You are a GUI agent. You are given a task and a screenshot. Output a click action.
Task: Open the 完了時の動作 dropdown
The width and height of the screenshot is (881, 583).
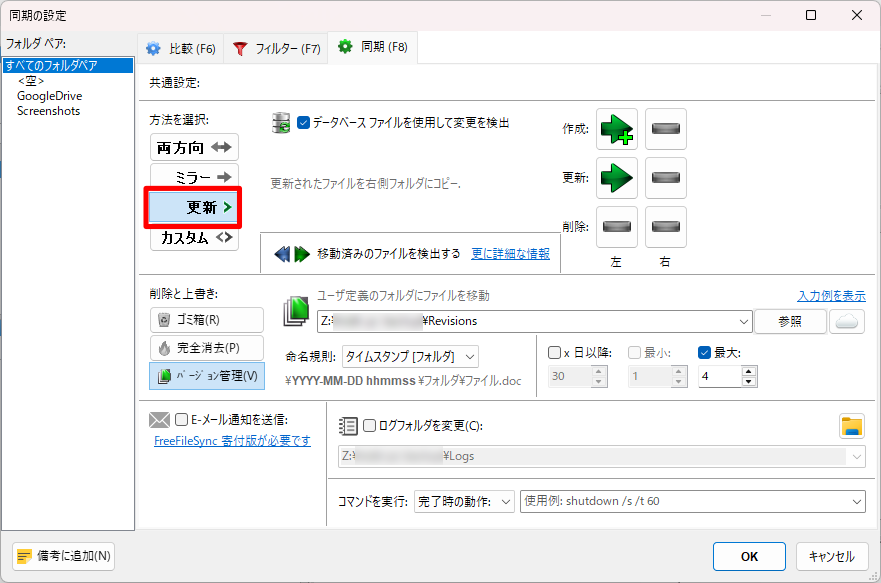click(x=465, y=501)
